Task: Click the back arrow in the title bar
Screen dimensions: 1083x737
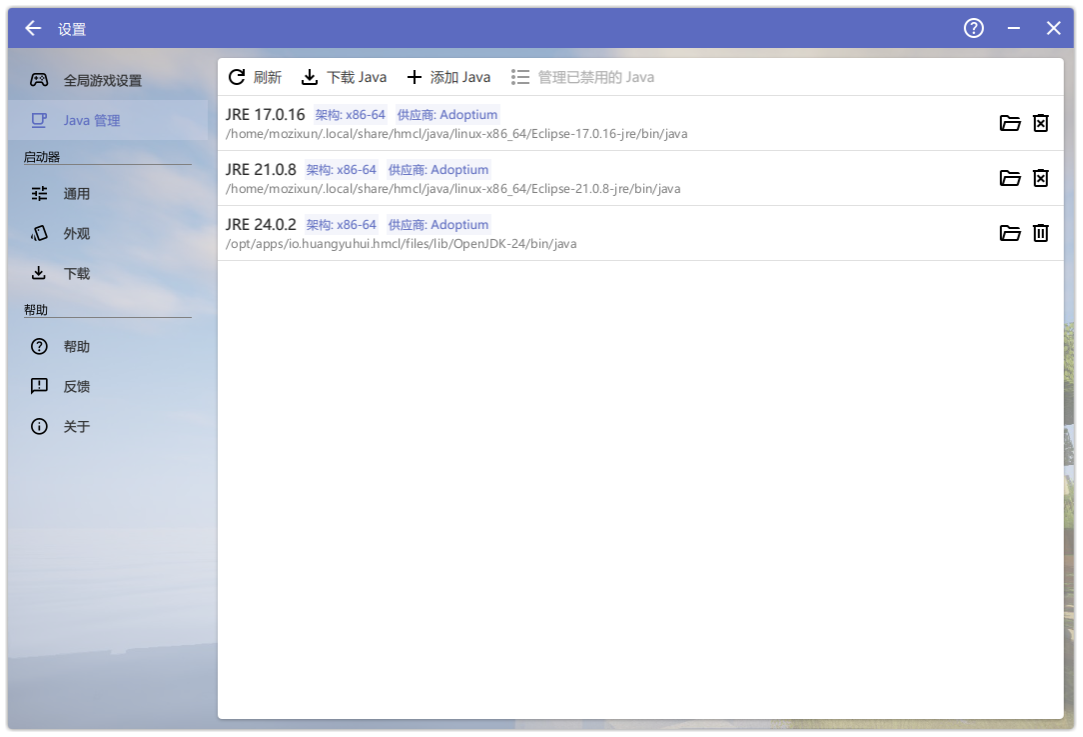Action: click(x=32, y=28)
